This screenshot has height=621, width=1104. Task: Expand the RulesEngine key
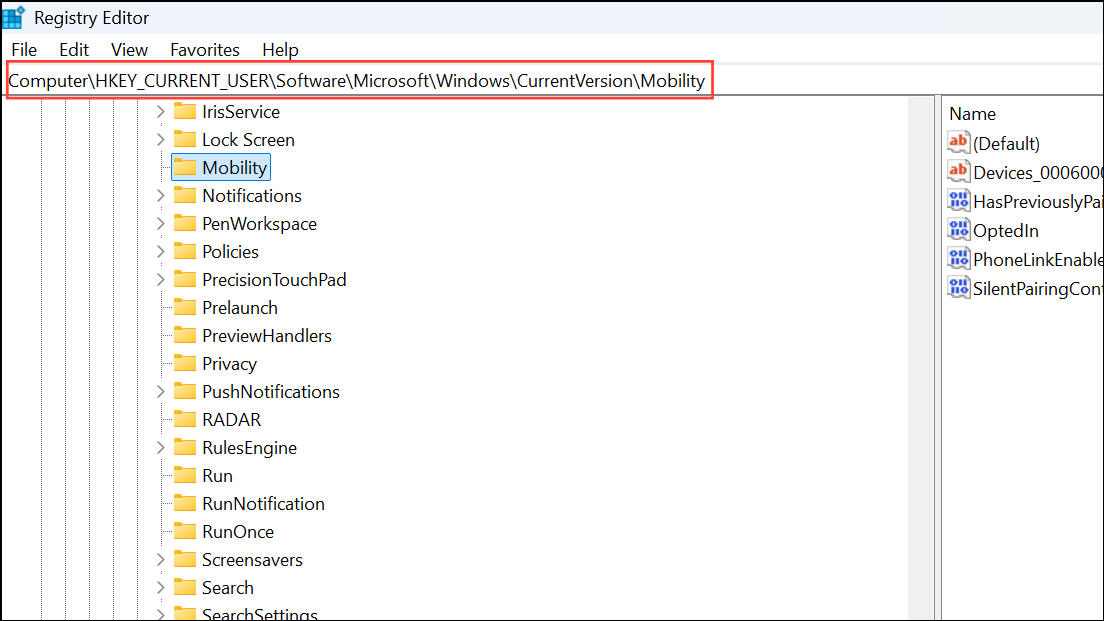pyautogui.click(x=161, y=448)
